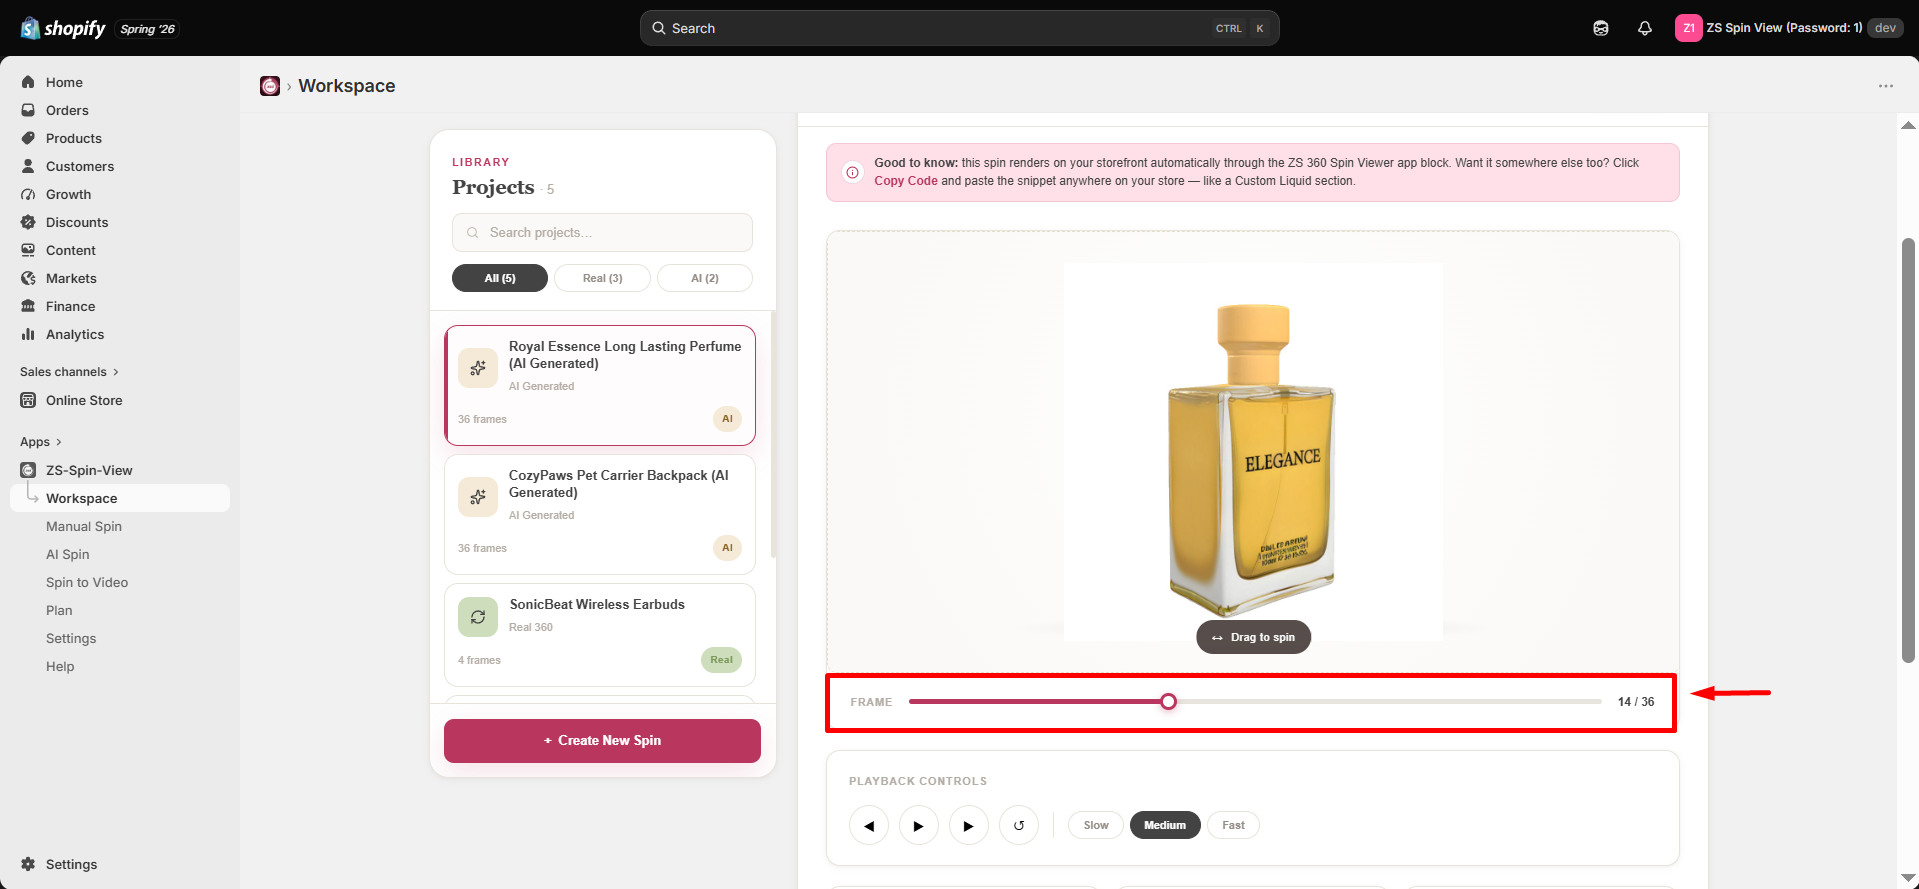Click the page vertical scrollbar thumb
The width and height of the screenshot is (1919, 889).
(1908, 450)
